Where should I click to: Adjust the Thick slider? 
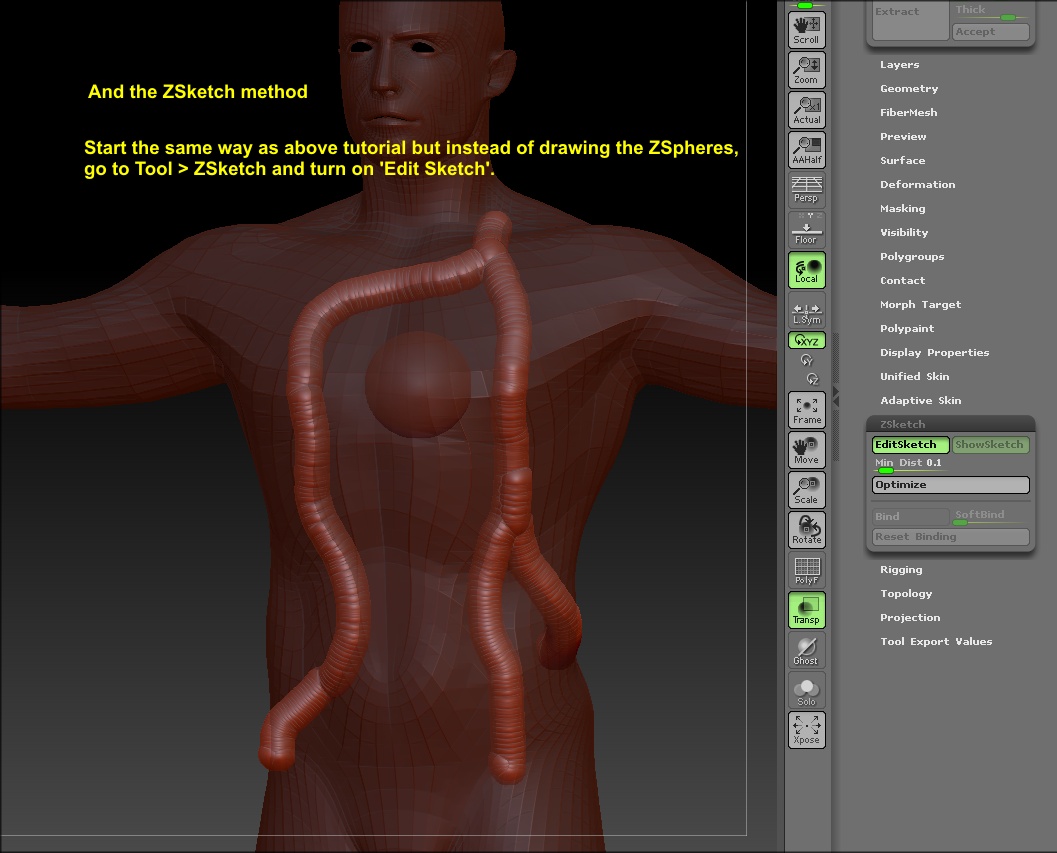[x=990, y=11]
